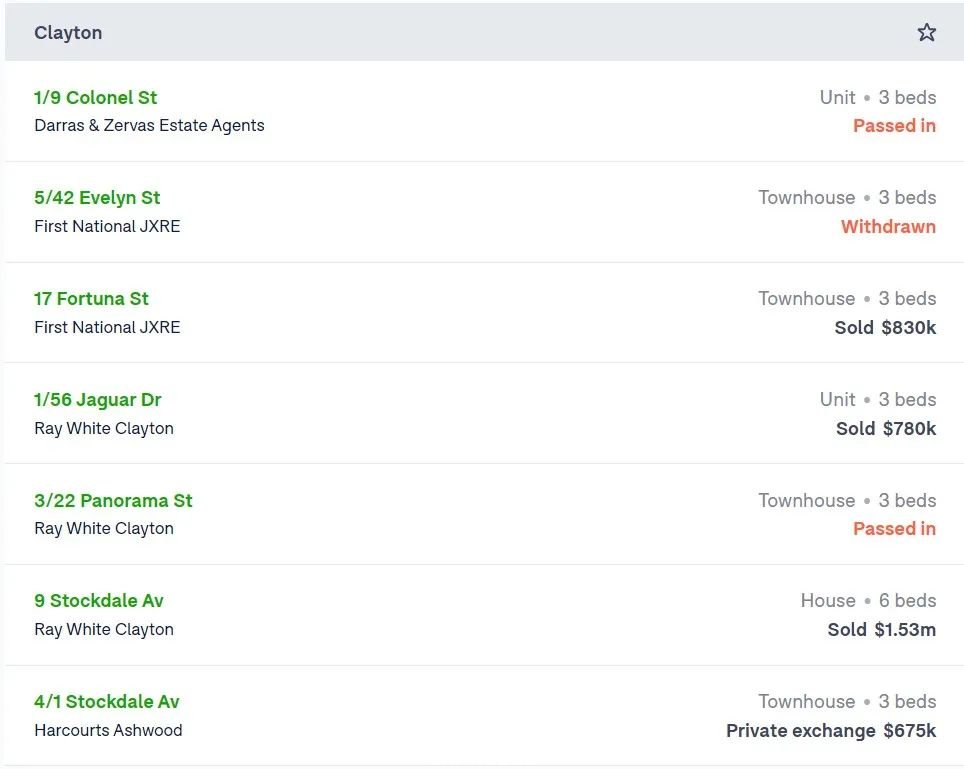Open the 5/42 Evelyn St listing

(97, 197)
